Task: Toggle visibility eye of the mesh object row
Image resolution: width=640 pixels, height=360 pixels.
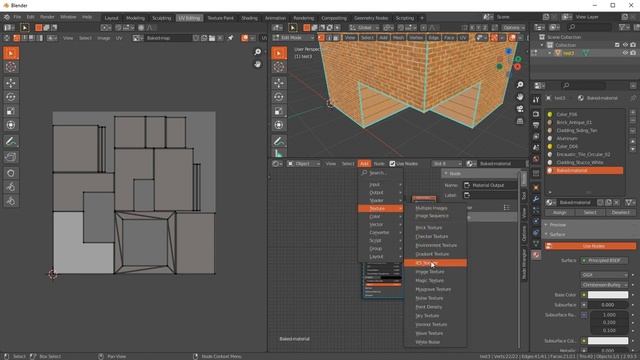Action: [x=625, y=53]
